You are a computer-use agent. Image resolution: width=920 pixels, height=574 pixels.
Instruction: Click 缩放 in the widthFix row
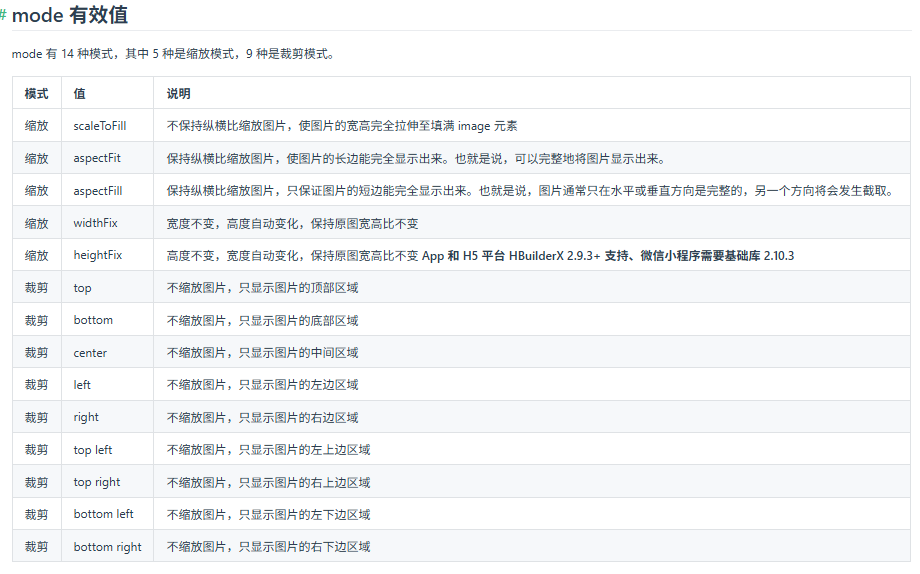click(36, 224)
